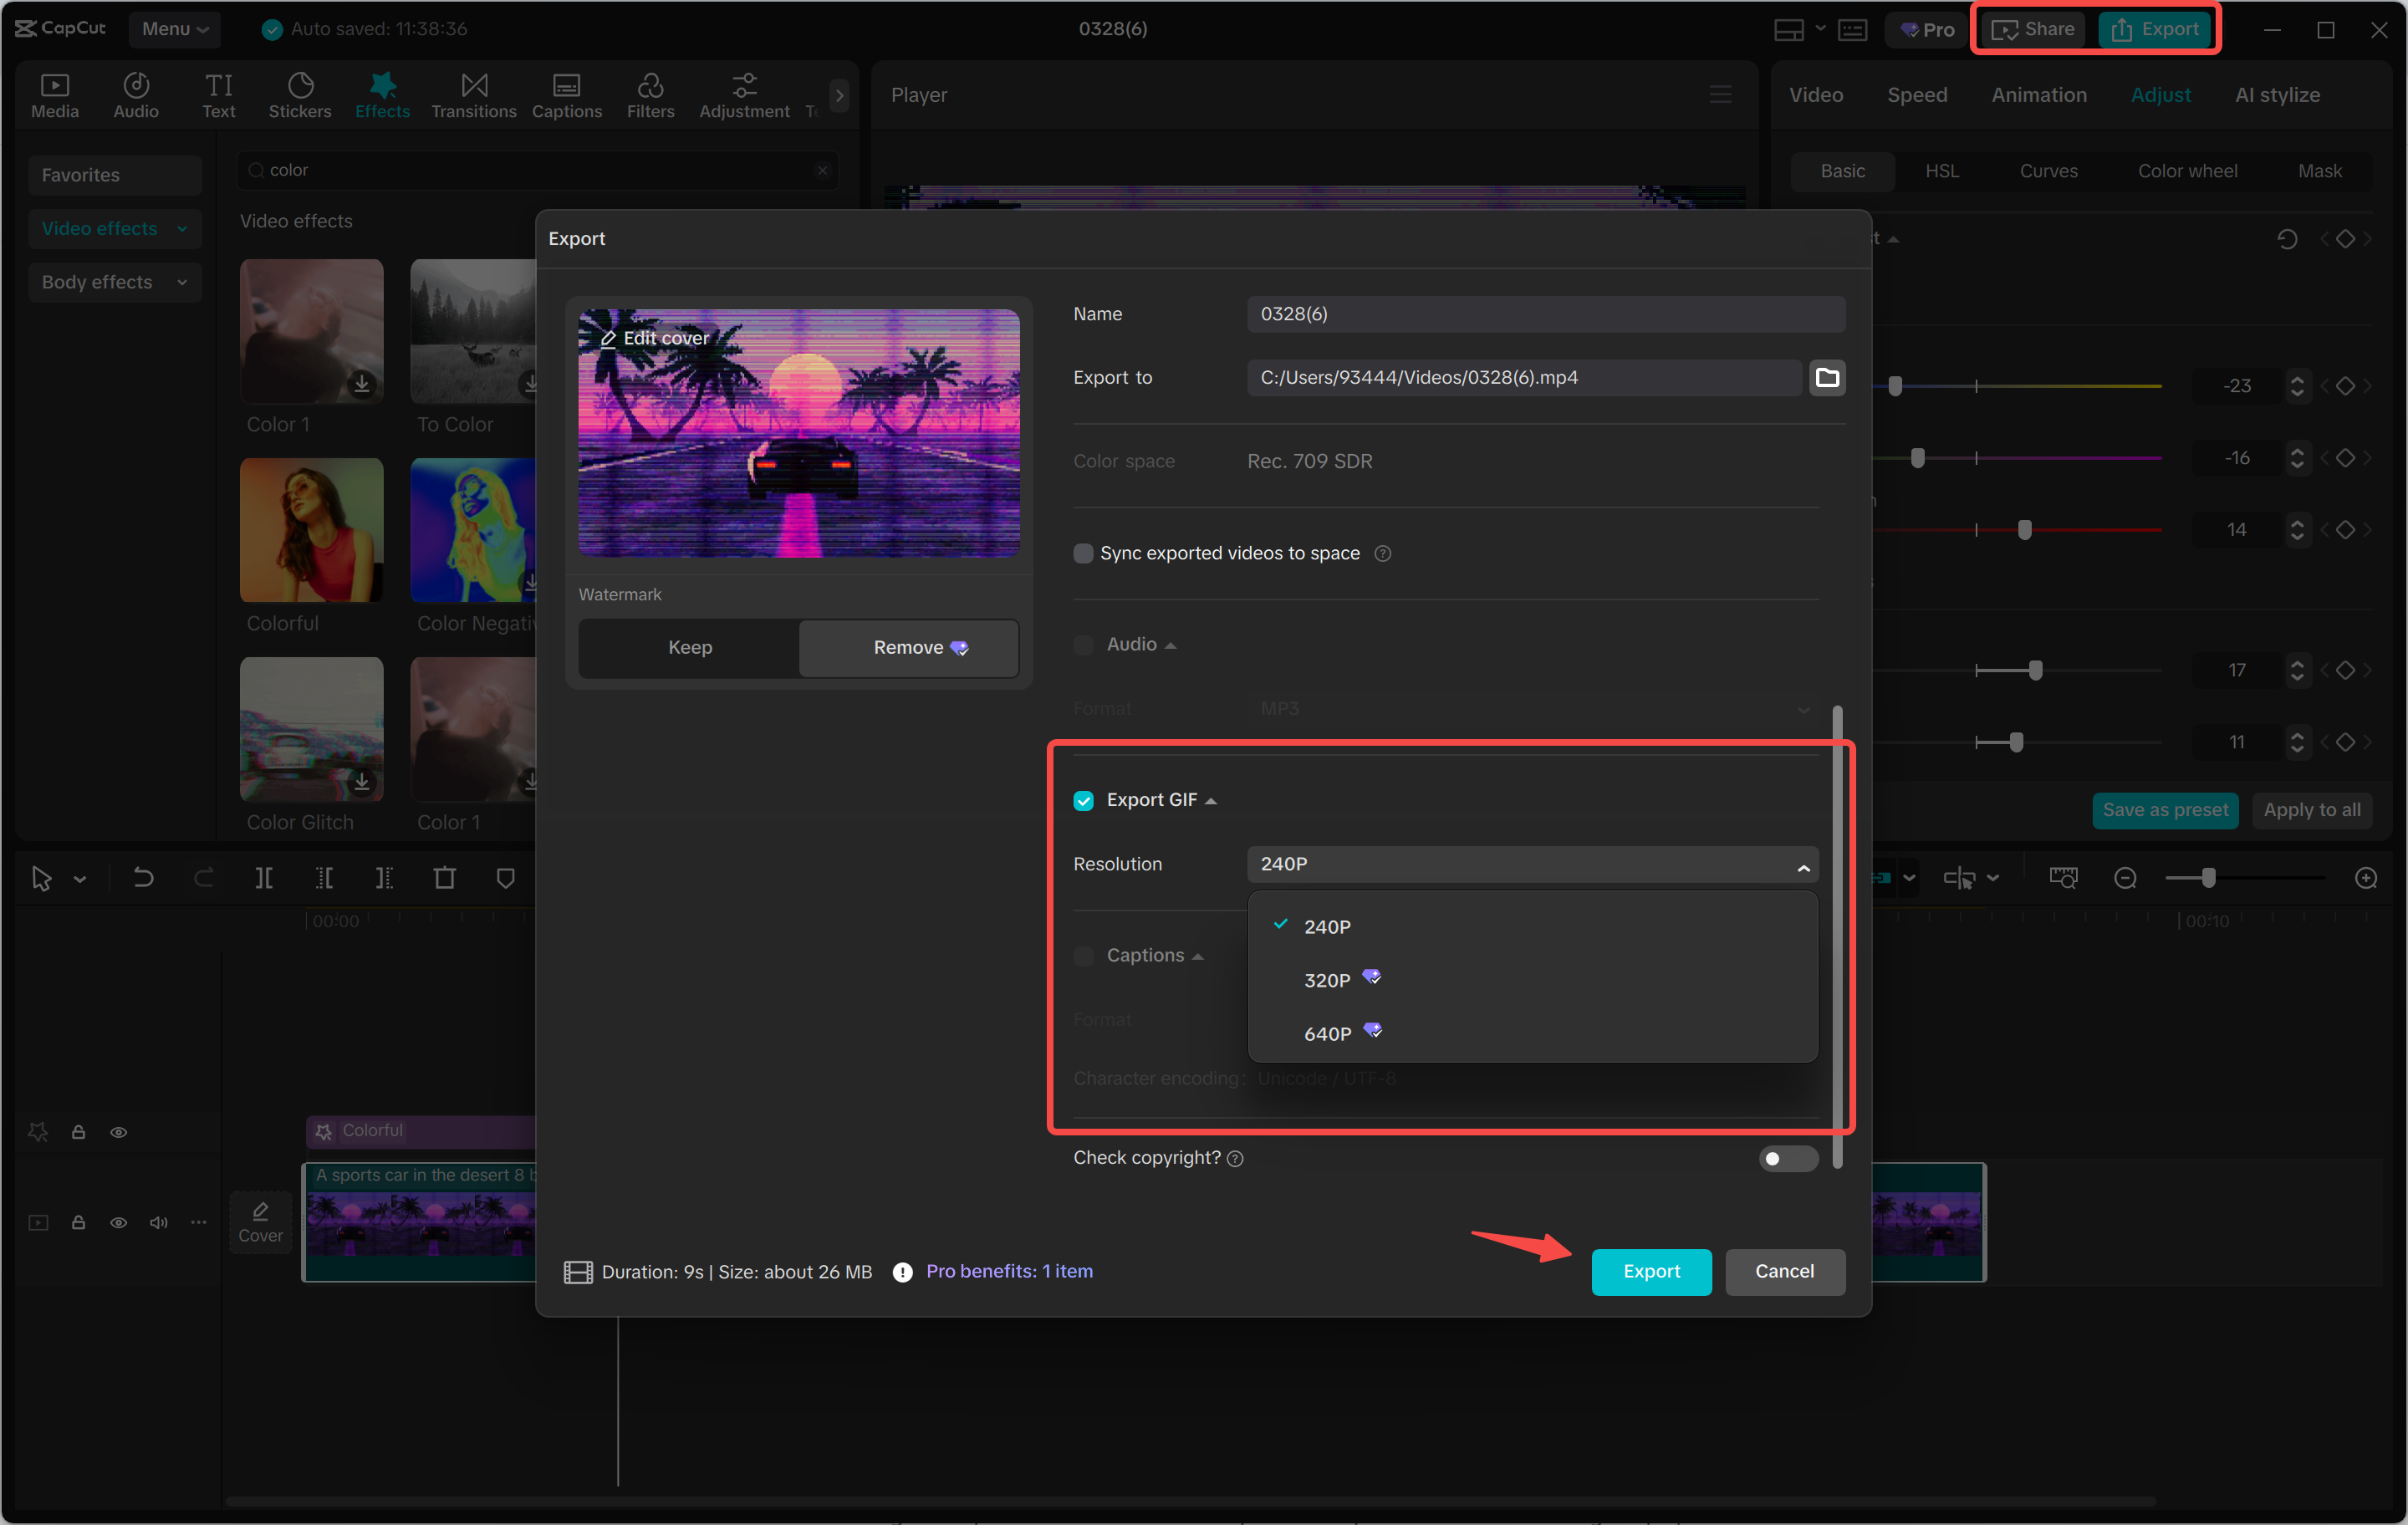This screenshot has width=2408, height=1525.
Task: Select the Color Glitch effect thumbnail
Action: 311,730
